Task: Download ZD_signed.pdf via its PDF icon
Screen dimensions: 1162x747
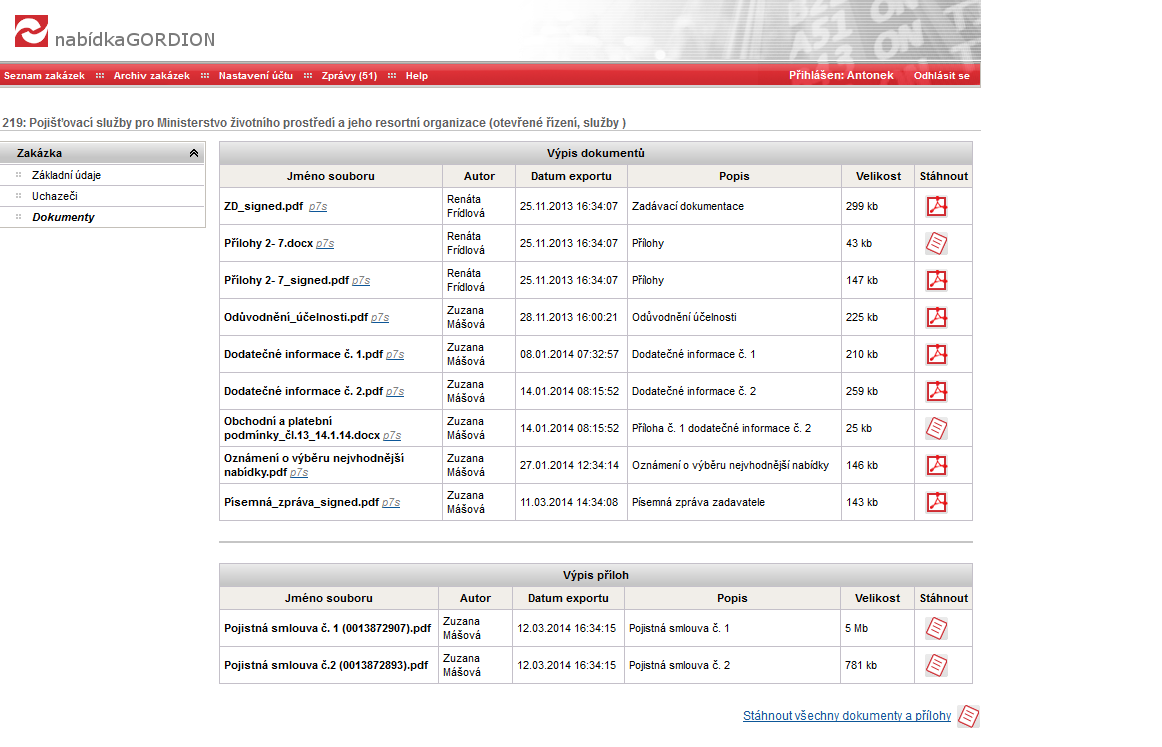Action: (x=936, y=206)
